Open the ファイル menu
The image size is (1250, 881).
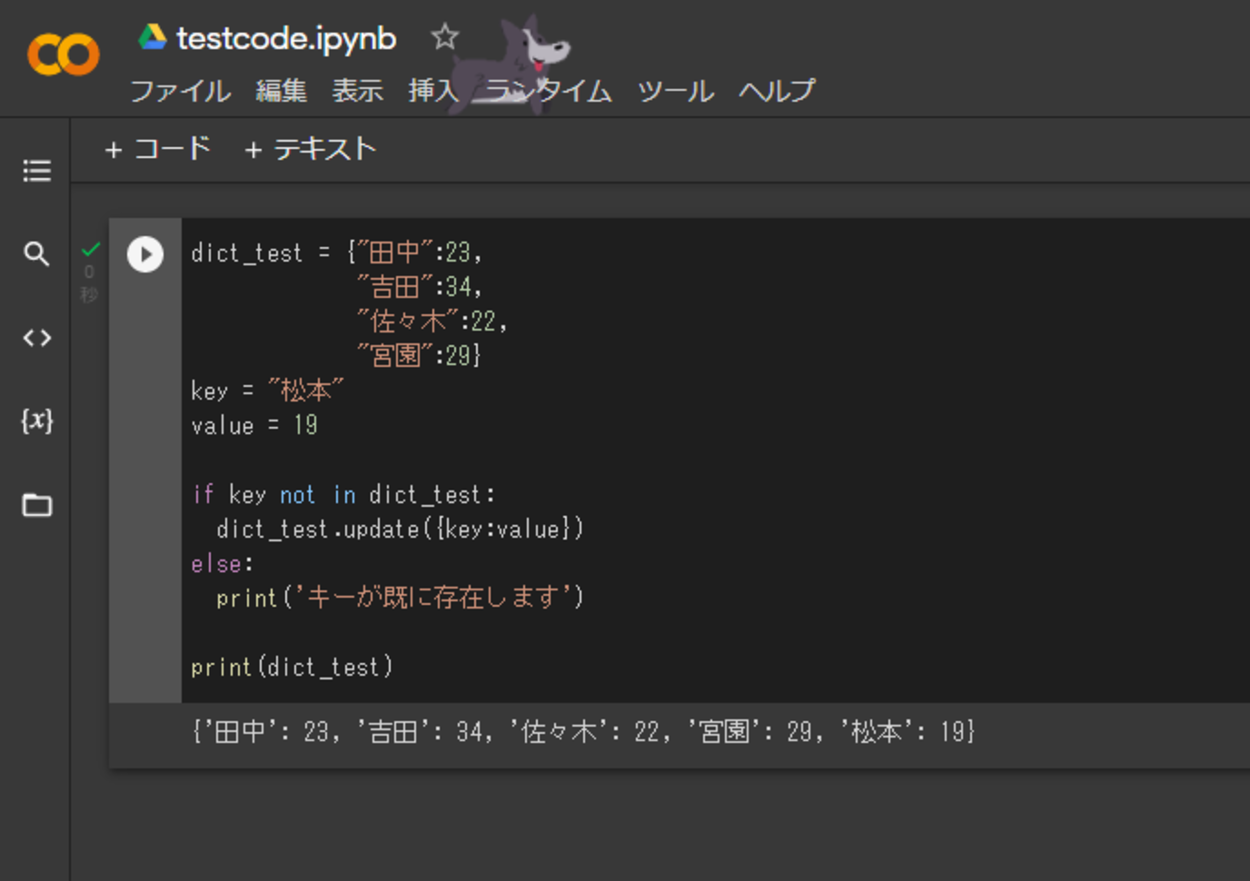click(x=181, y=91)
